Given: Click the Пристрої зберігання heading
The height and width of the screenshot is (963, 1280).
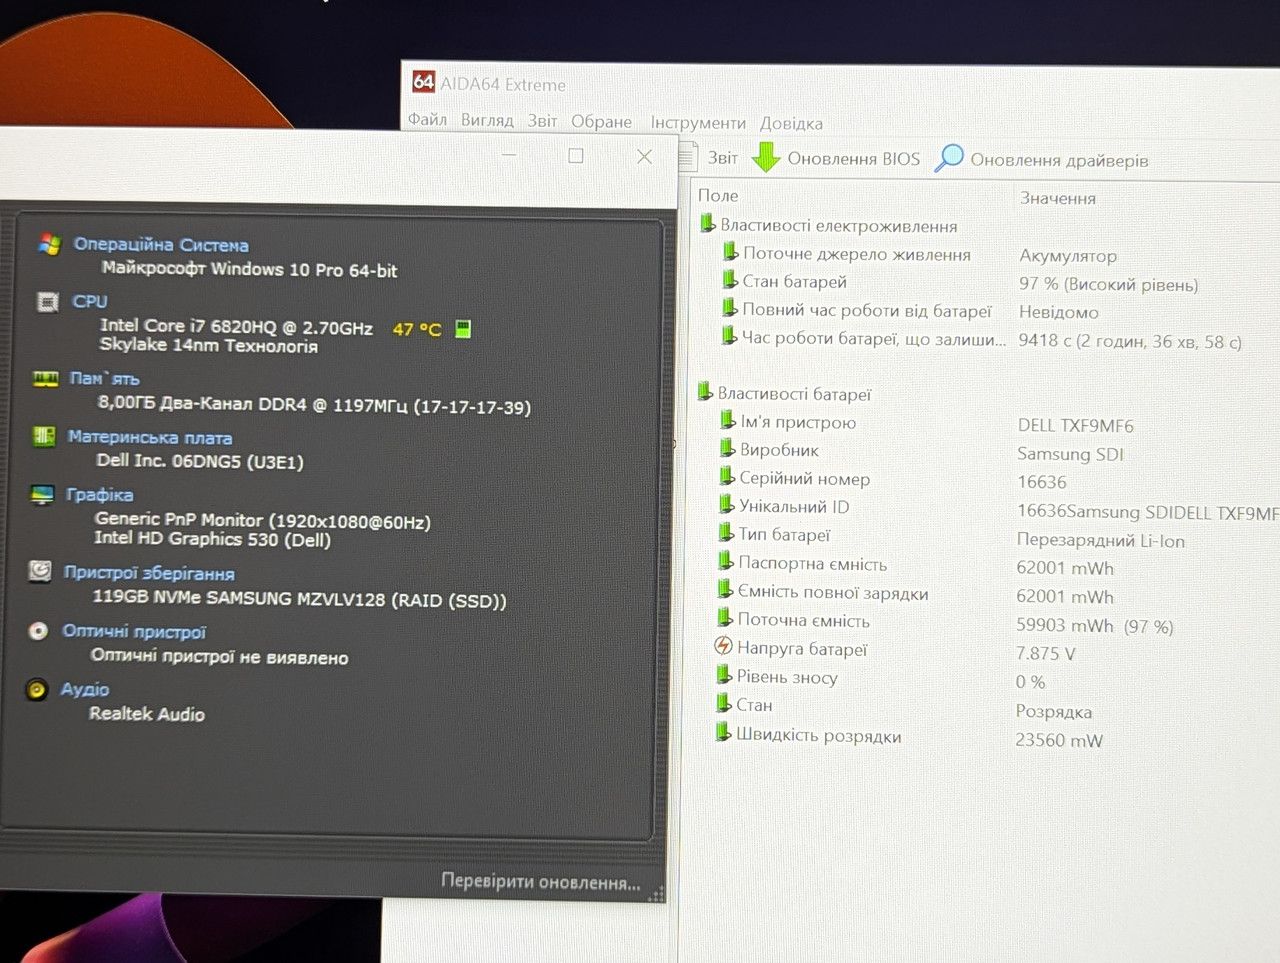Looking at the screenshot, I should click(149, 573).
